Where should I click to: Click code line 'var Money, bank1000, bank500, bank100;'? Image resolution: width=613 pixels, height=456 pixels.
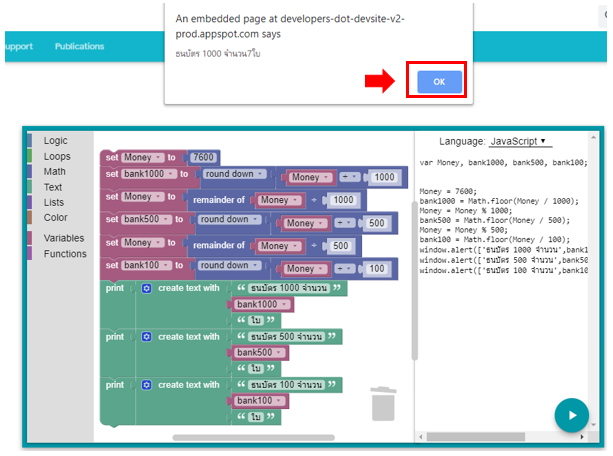pyautogui.click(x=503, y=162)
